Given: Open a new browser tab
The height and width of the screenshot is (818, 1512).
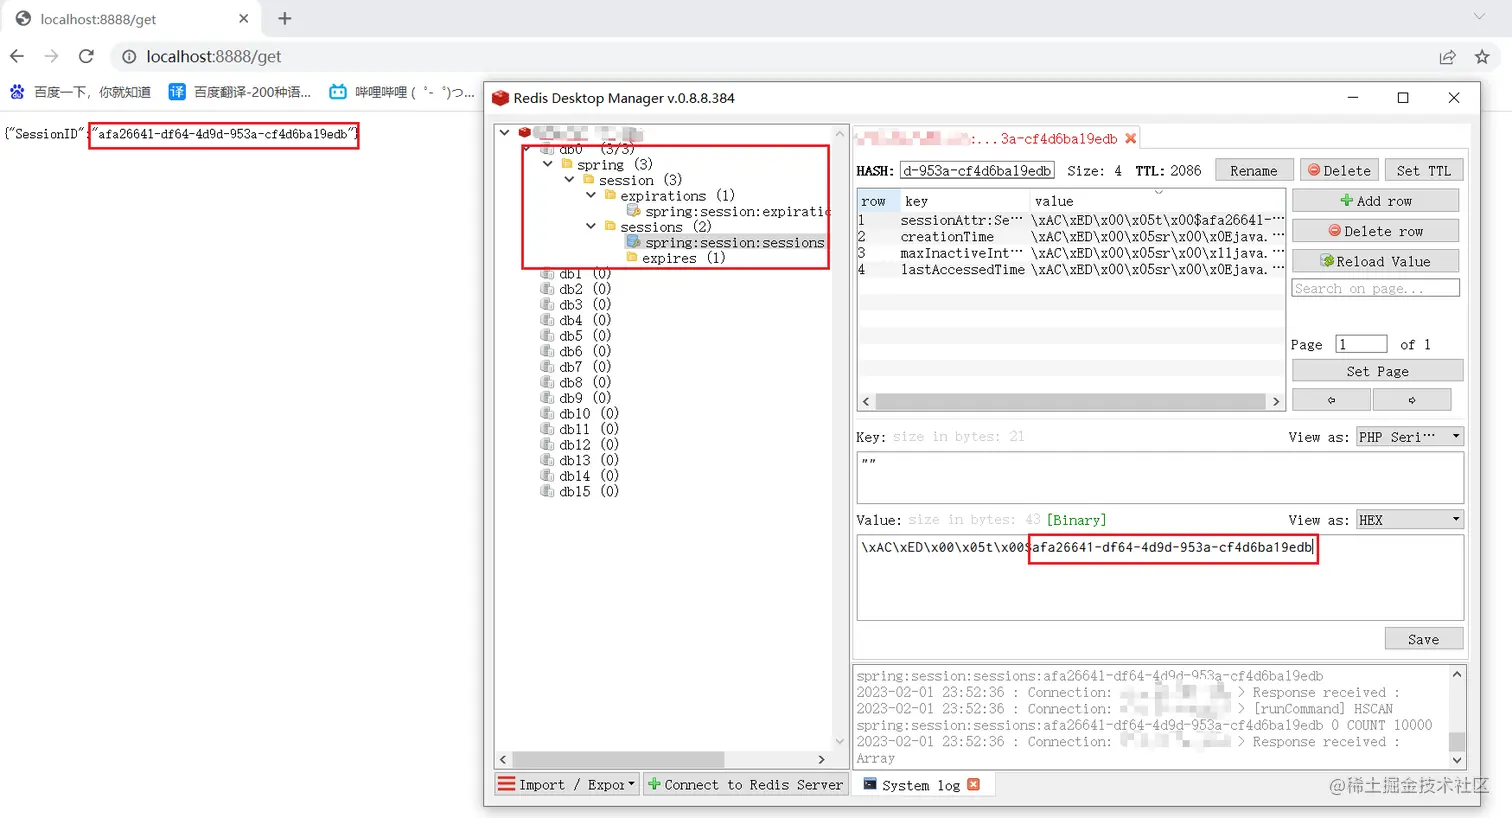Looking at the screenshot, I should click(x=285, y=18).
